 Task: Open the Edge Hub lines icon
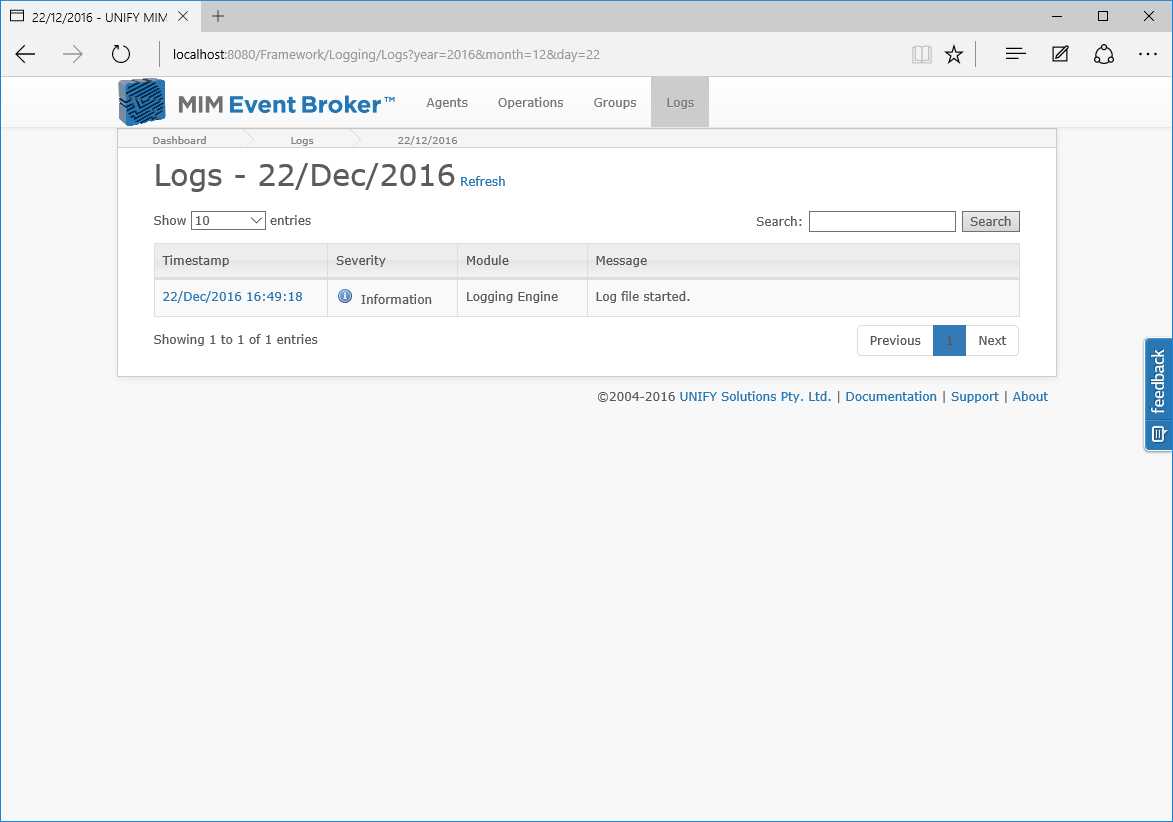click(x=1015, y=54)
